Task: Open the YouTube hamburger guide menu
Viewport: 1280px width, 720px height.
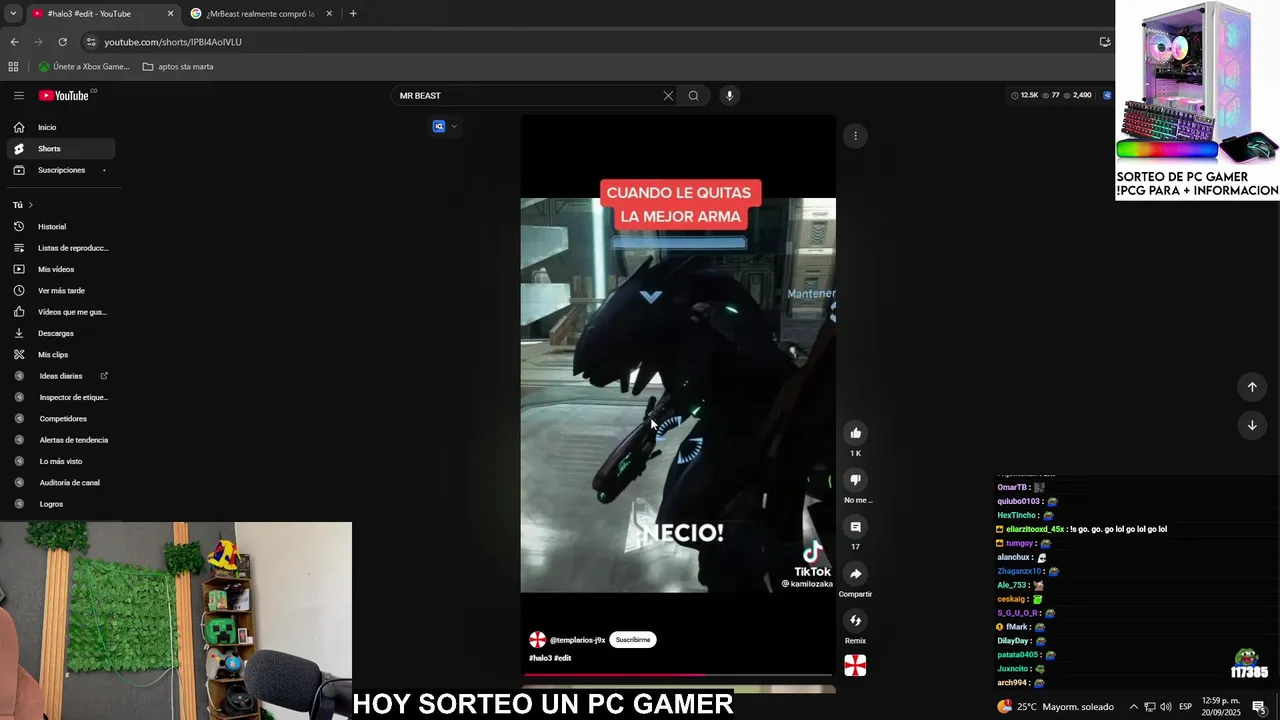Action: pyautogui.click(x=19, y=96)
